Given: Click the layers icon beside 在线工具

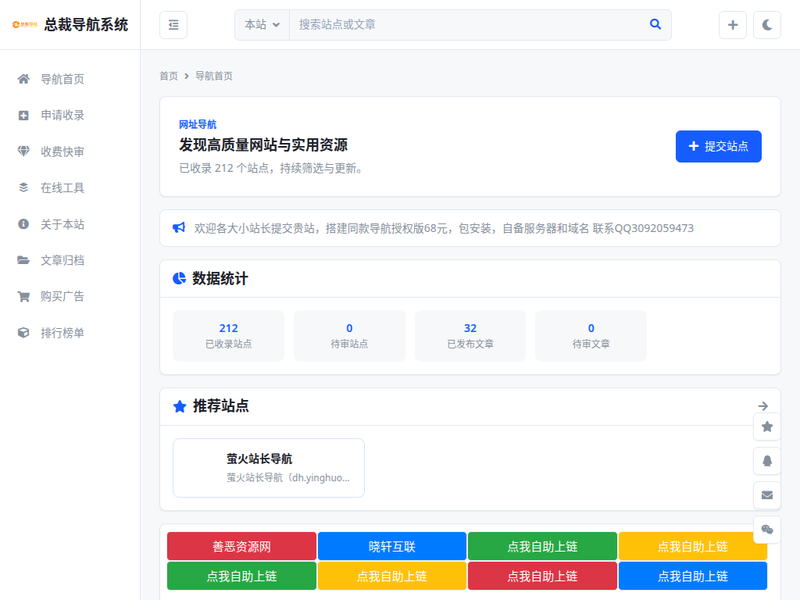Looking at the screenshot, I should (x=23, y=188).
